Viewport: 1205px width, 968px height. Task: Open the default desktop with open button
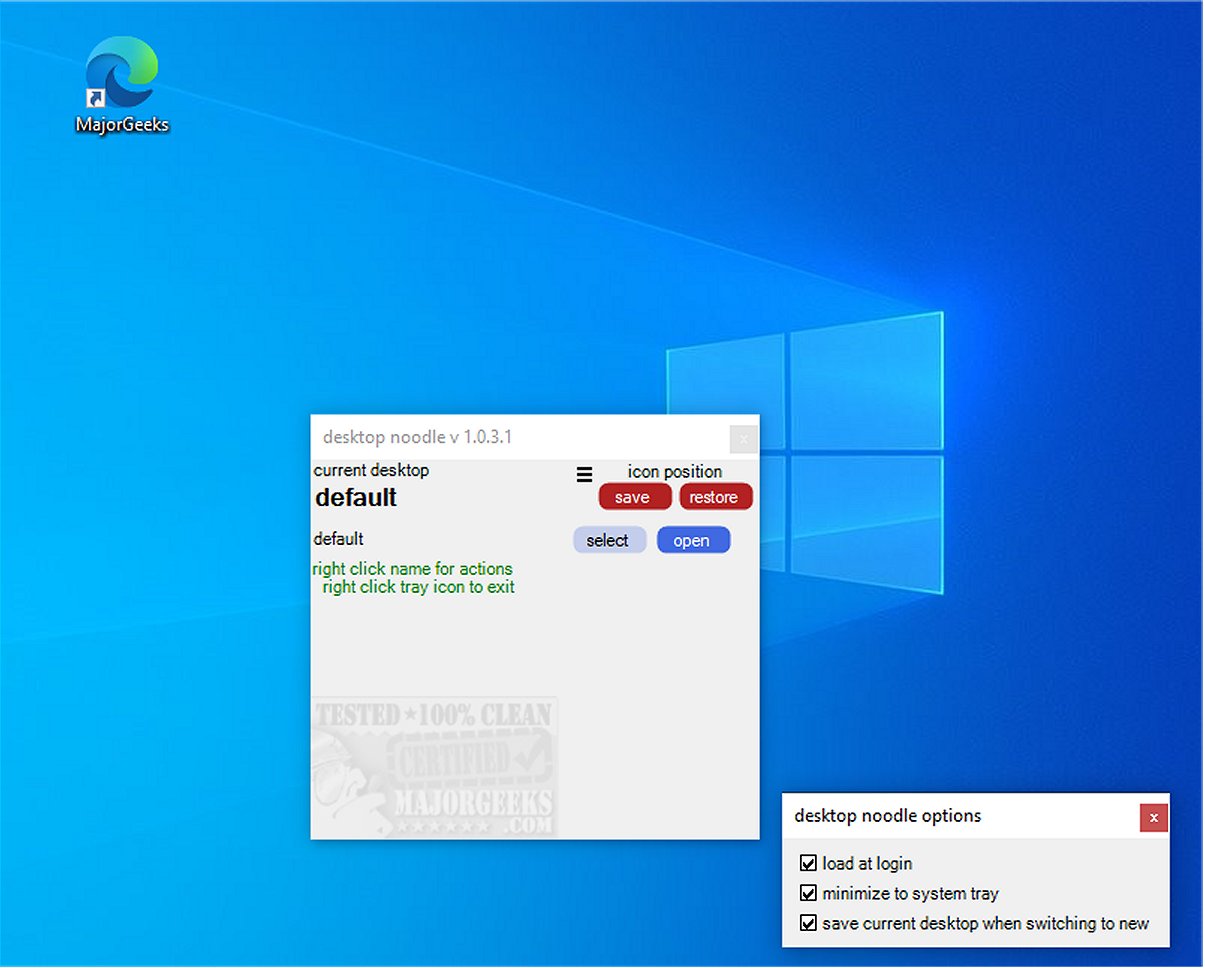pyautogui.click(x=693, y=540)
